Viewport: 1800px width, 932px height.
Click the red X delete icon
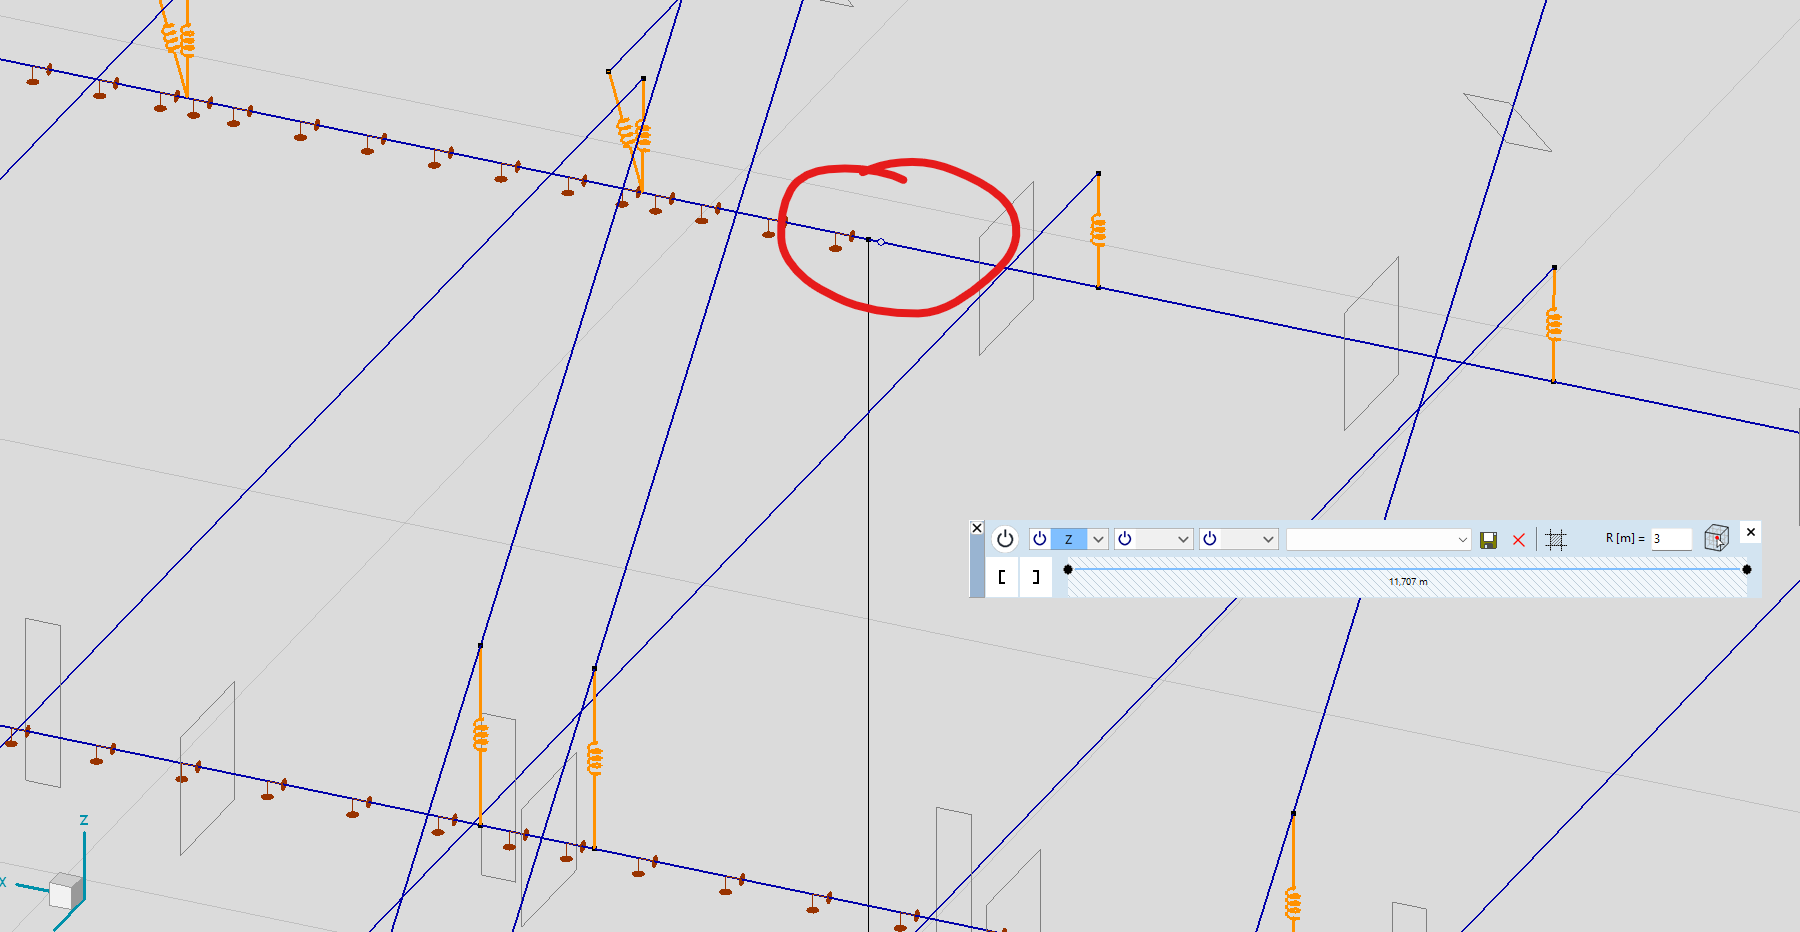pyautogui.click(x=1519, y=540)
